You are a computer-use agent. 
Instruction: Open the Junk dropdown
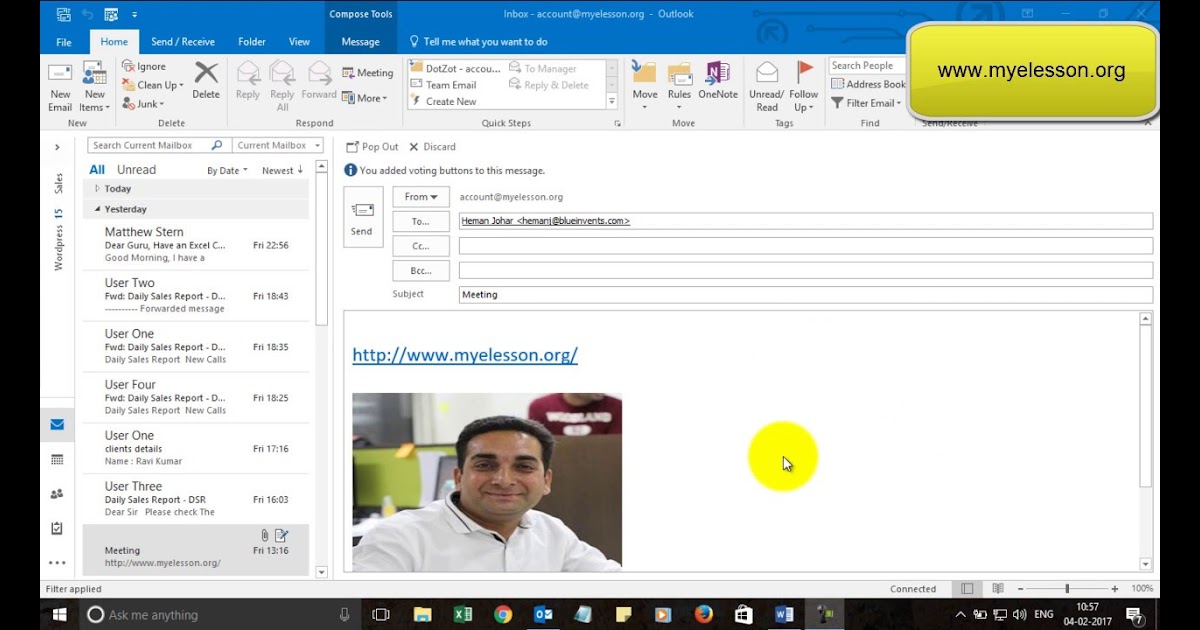point(143,104)
